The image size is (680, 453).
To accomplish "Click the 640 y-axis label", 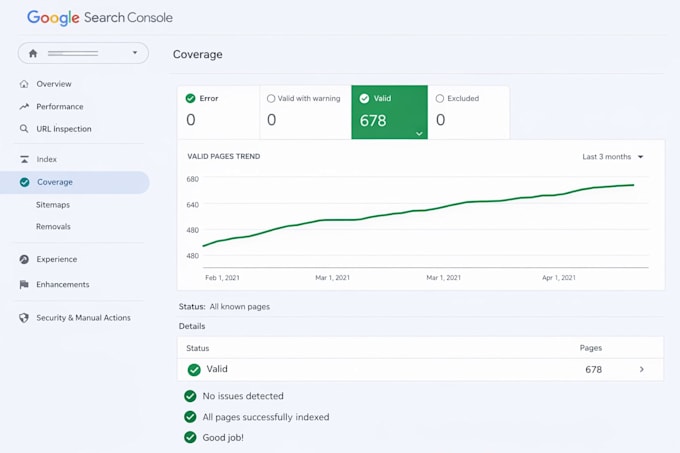I will [x=193, y=205].
